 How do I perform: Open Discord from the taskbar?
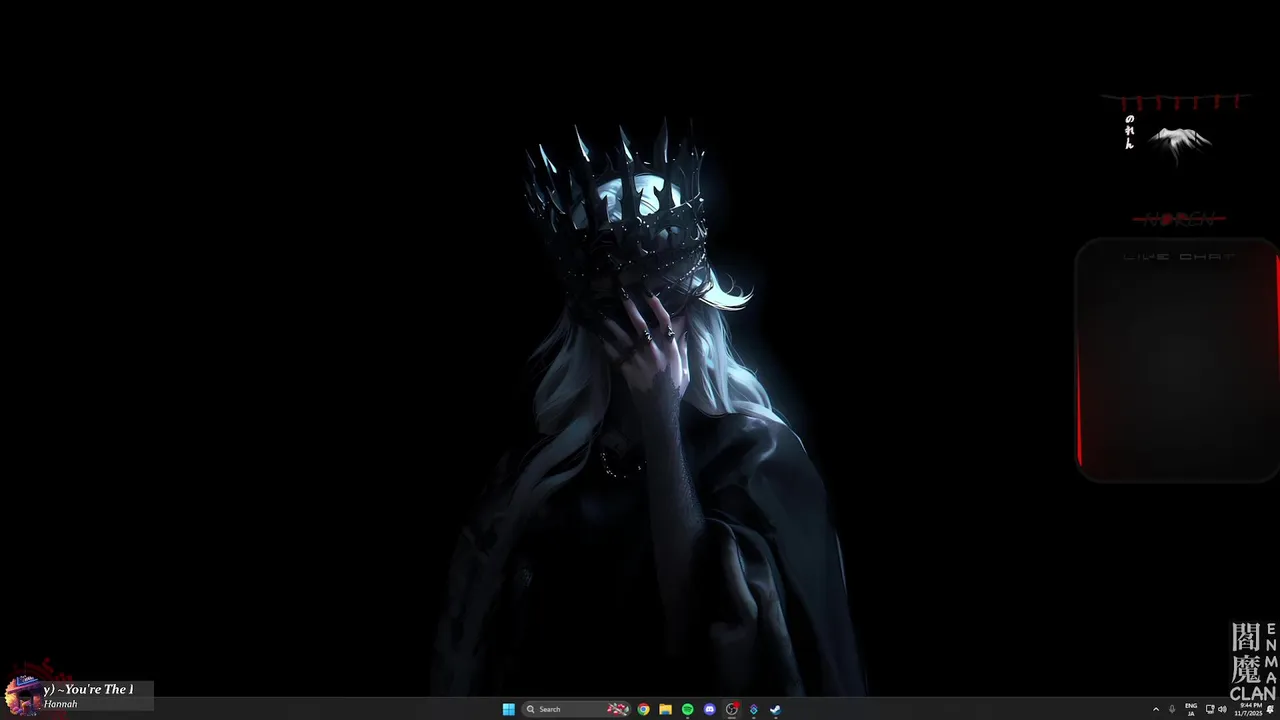click(x=709, y=709)
